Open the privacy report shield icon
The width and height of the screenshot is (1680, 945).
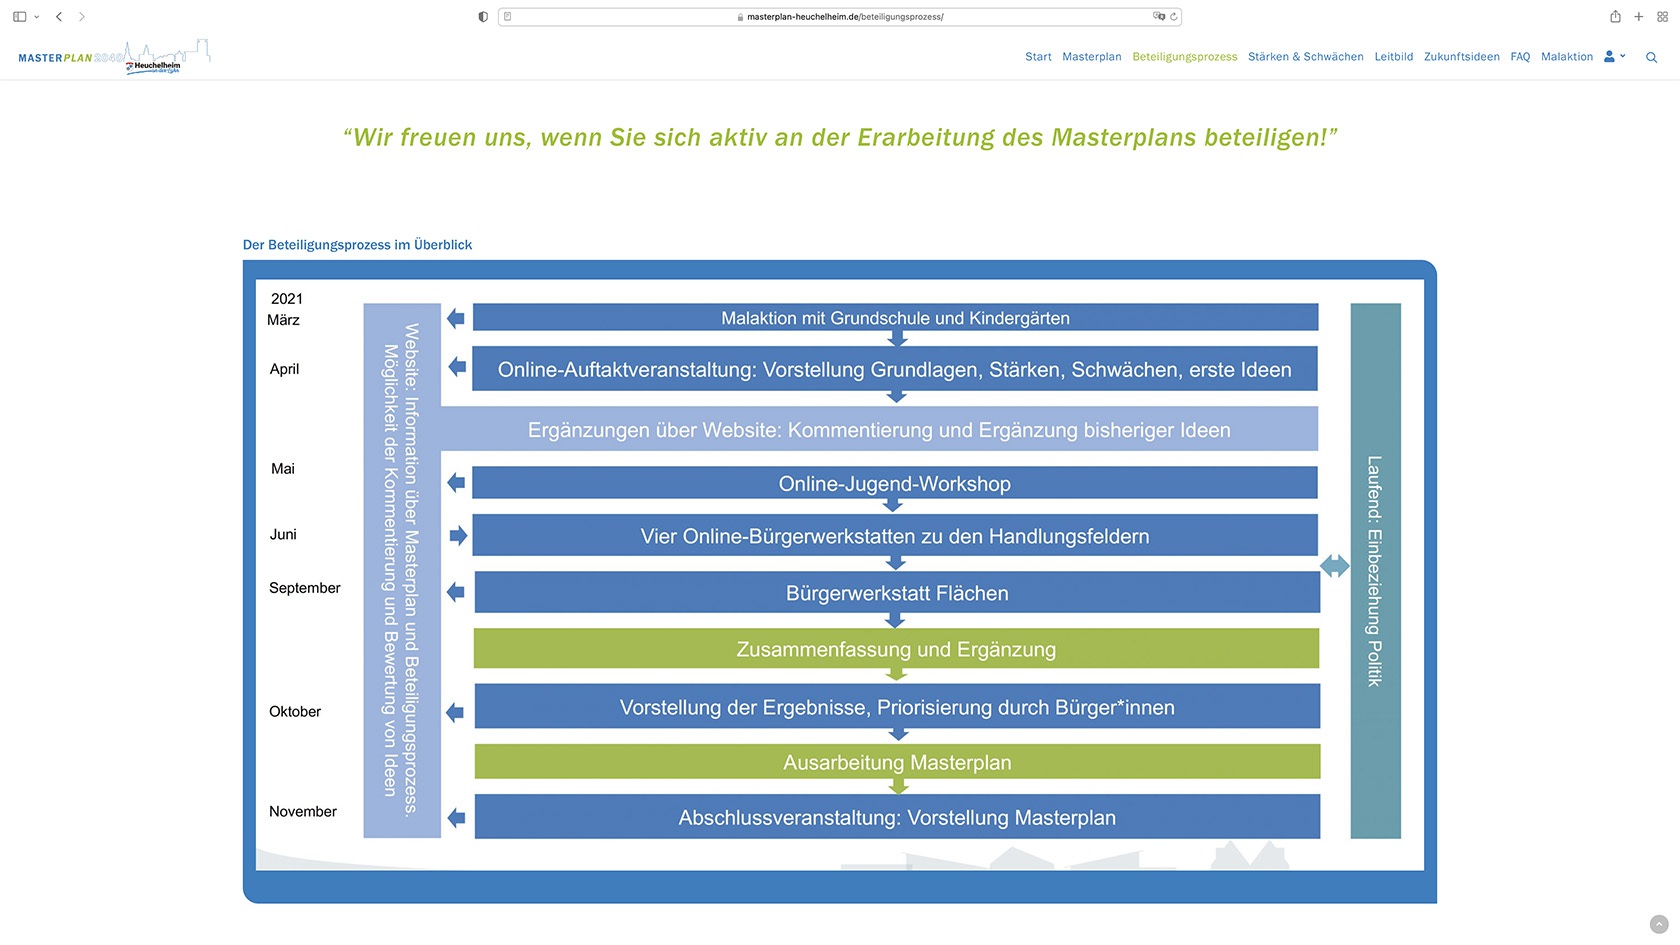pyautogui.click(x=483, y=17)
